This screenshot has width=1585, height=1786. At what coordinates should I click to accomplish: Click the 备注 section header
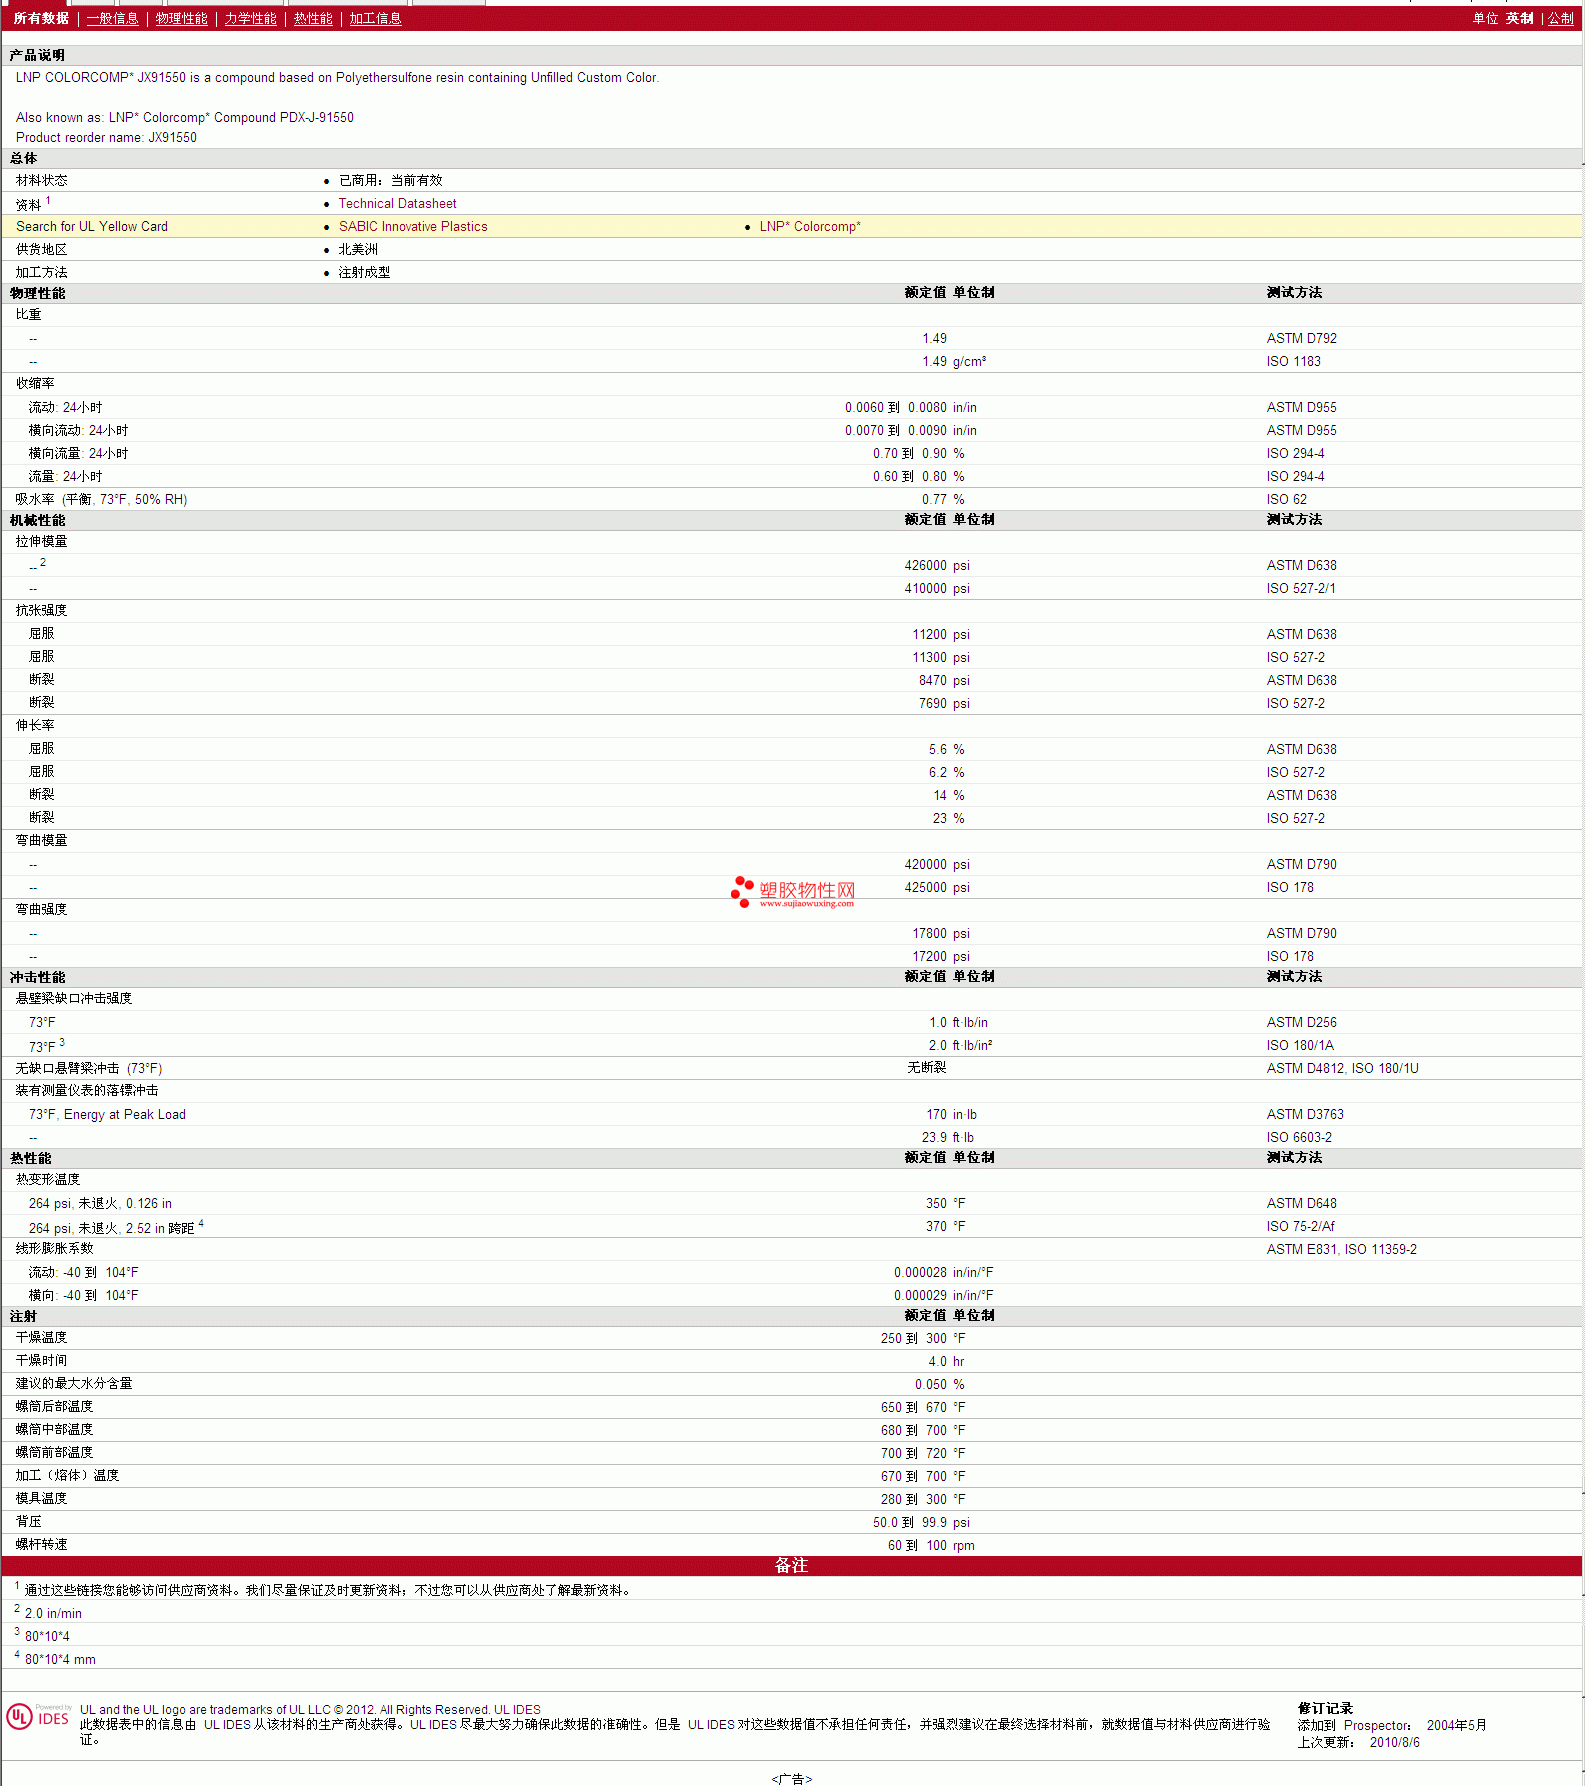click(x=791, y=1565)
